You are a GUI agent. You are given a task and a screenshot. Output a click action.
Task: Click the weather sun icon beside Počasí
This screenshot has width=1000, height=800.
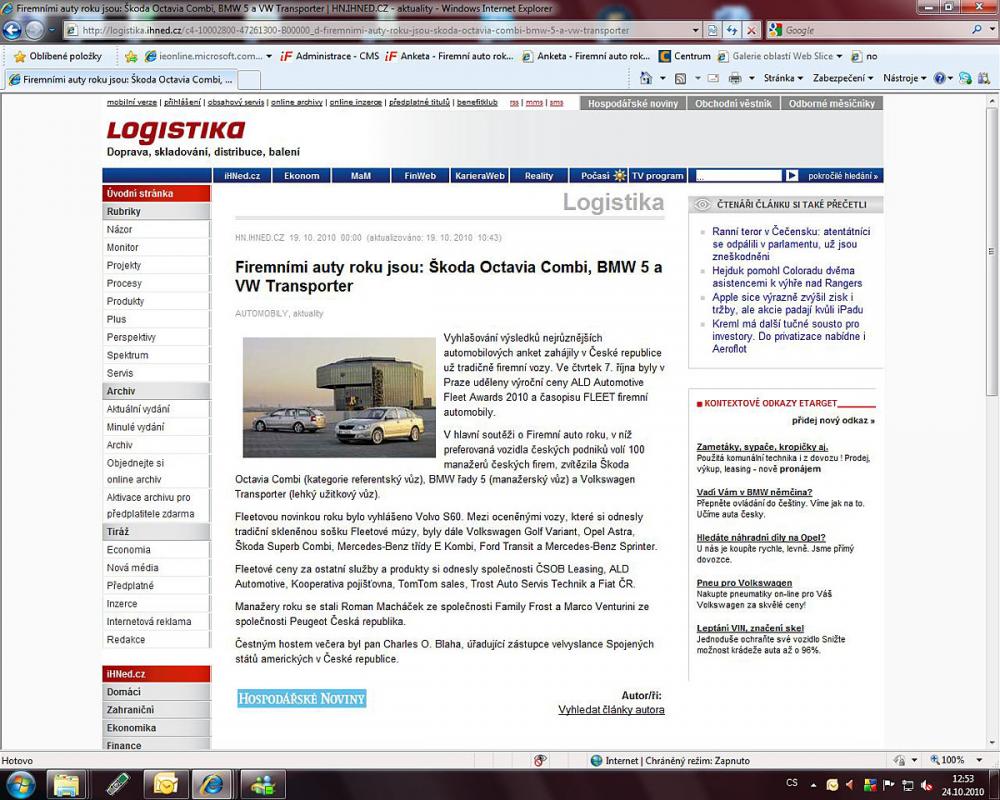point(619,175)
